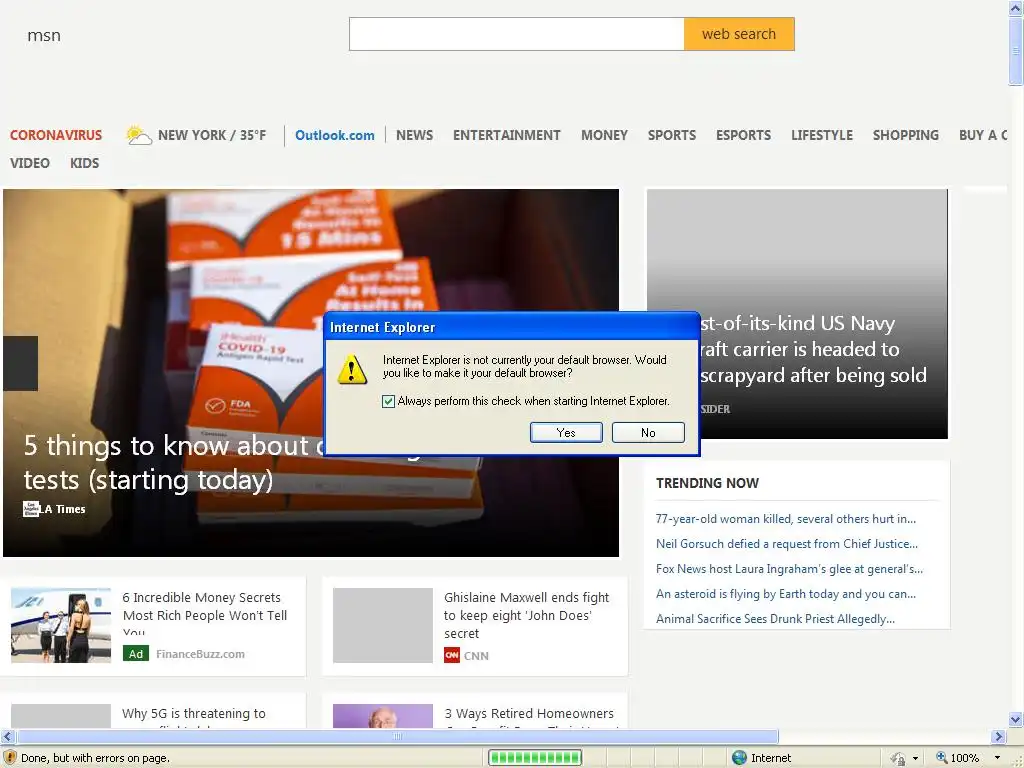Open the New York weather icon
This screenshot has height=768, width=1024.
click(x=138, y=135)
